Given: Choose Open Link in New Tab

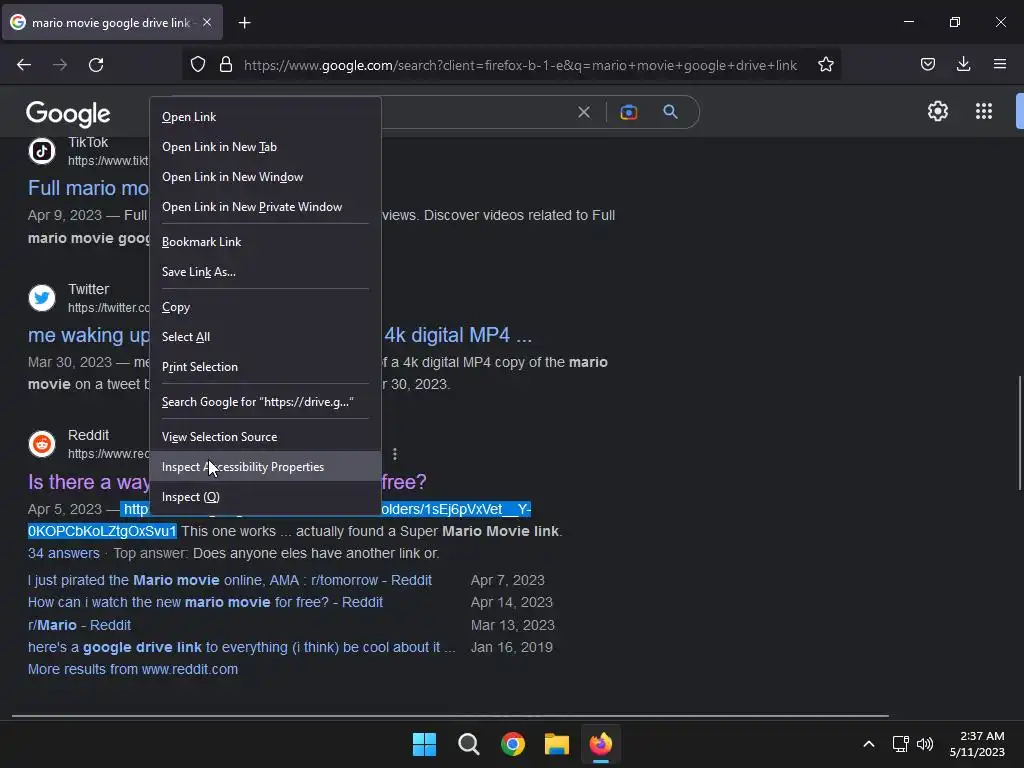Looking at the screenshot, I should click(x=265, y=147).
